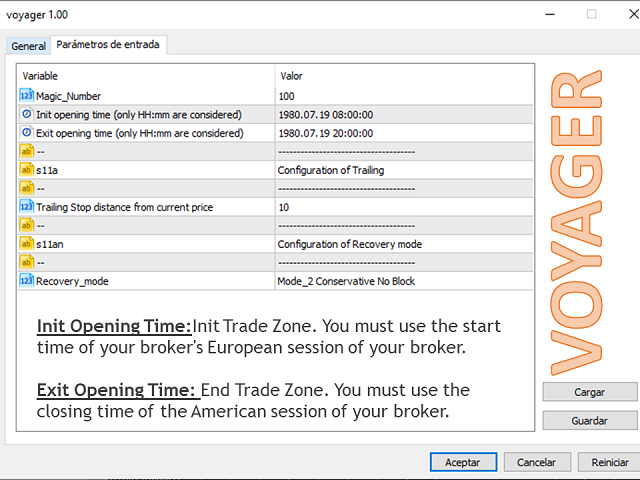The height and width of the screenshot is (480, 640).
Task: Switch to the General tab
Action: tap(28, 46)
